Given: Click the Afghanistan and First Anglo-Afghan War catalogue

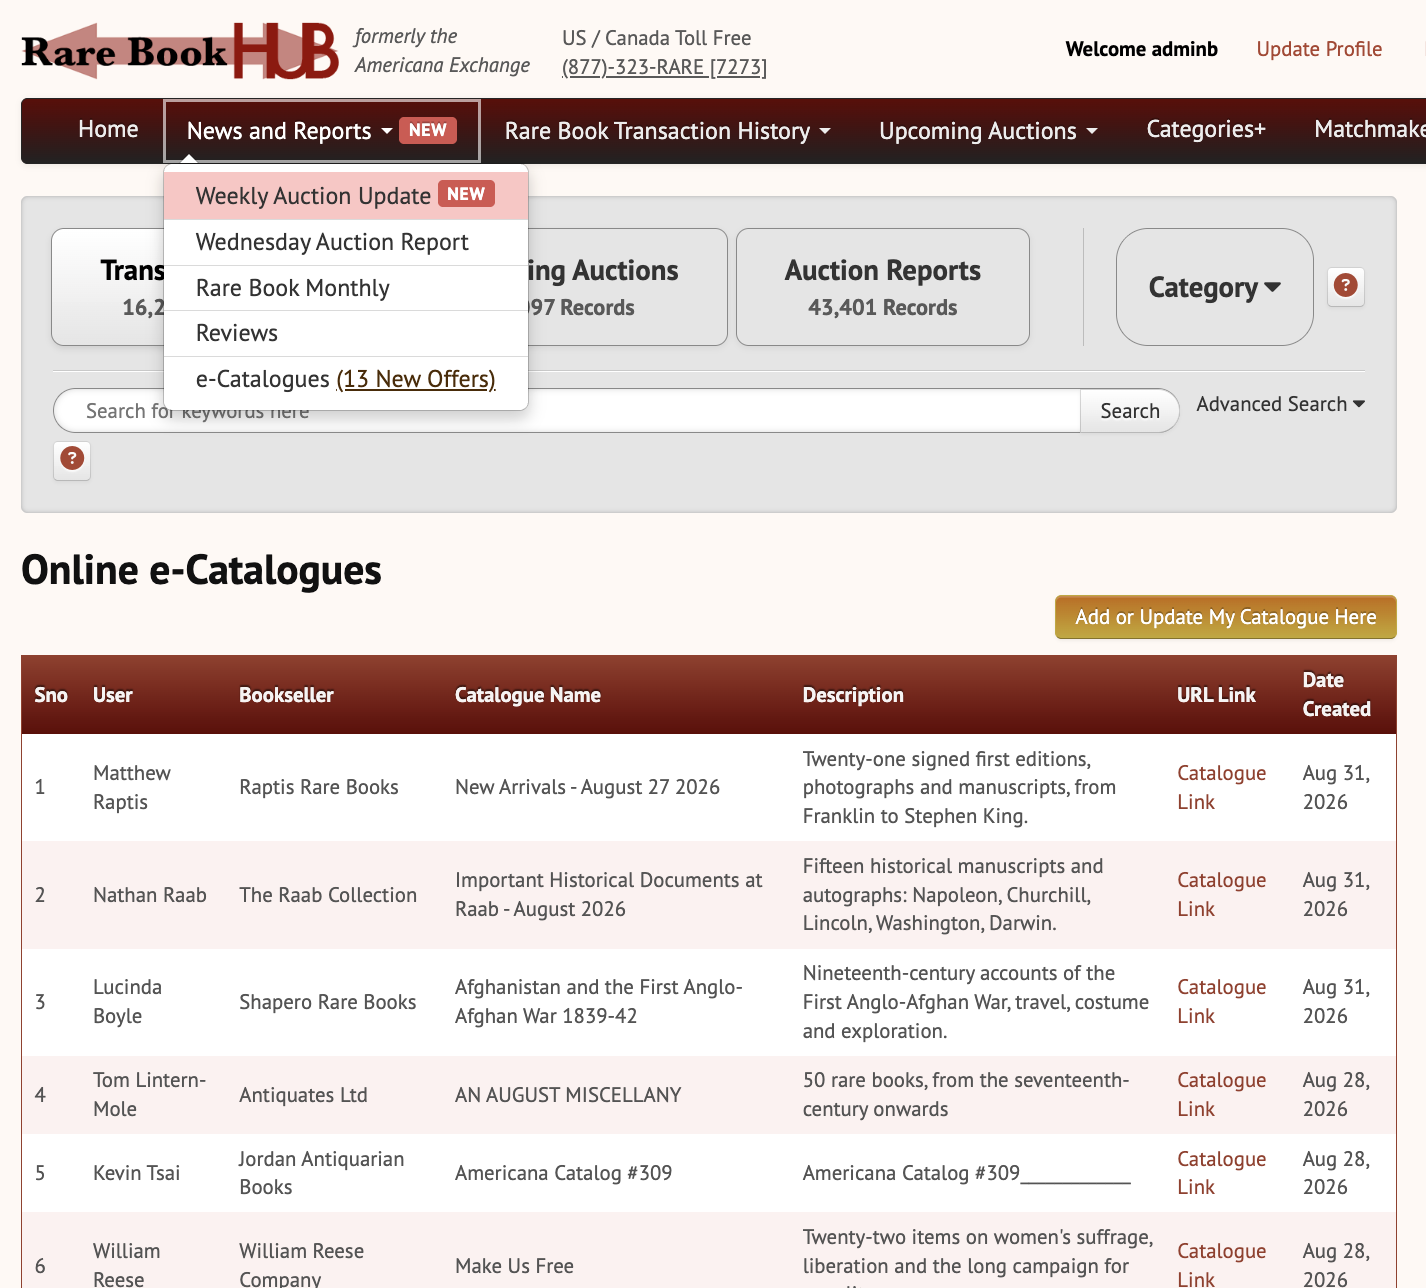Looking at the screenshot, I should tap(599, 1001).
